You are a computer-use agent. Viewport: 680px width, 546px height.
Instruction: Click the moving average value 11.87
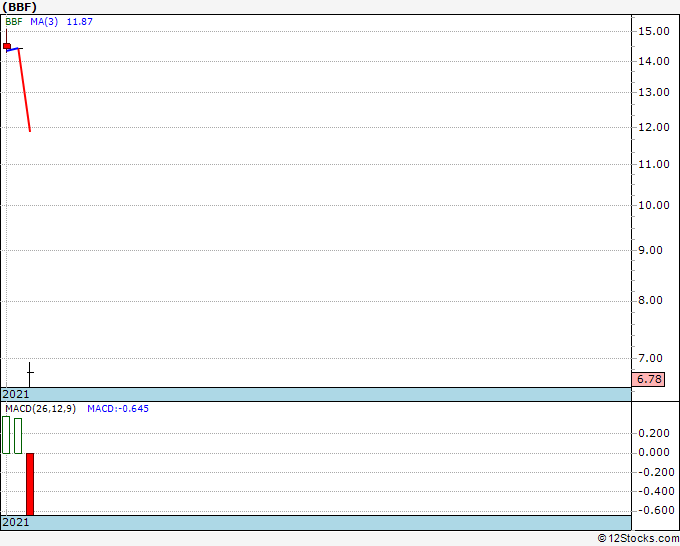point(80,22)
